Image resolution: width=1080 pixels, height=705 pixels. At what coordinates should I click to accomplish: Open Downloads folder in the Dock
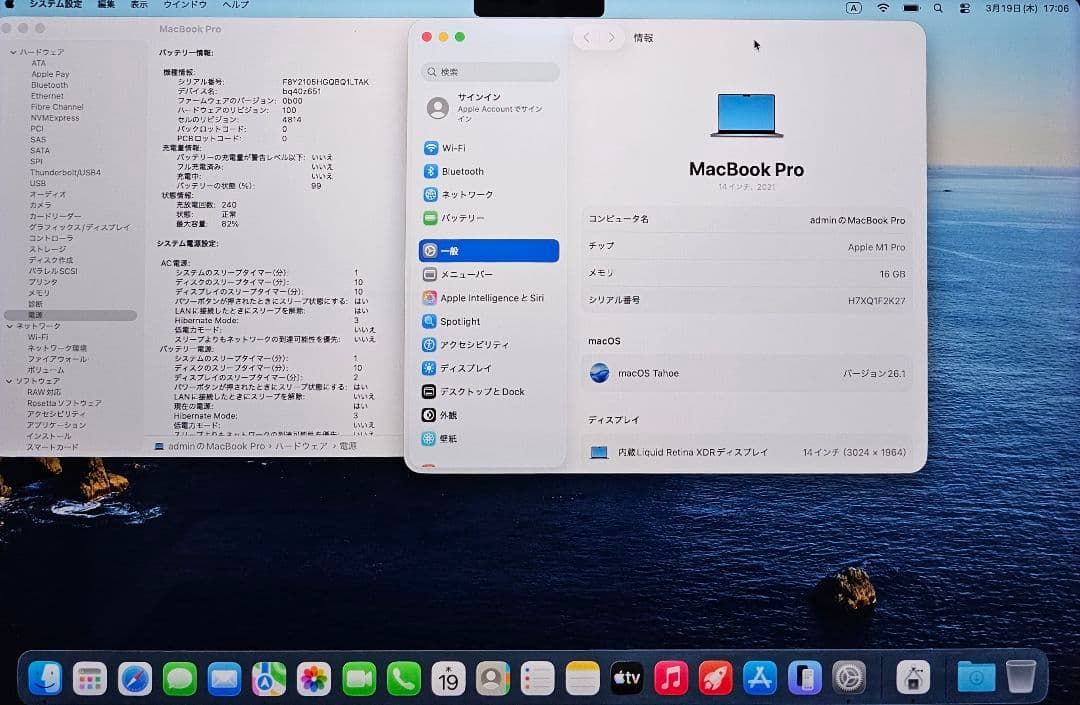[x=976, y=677]
